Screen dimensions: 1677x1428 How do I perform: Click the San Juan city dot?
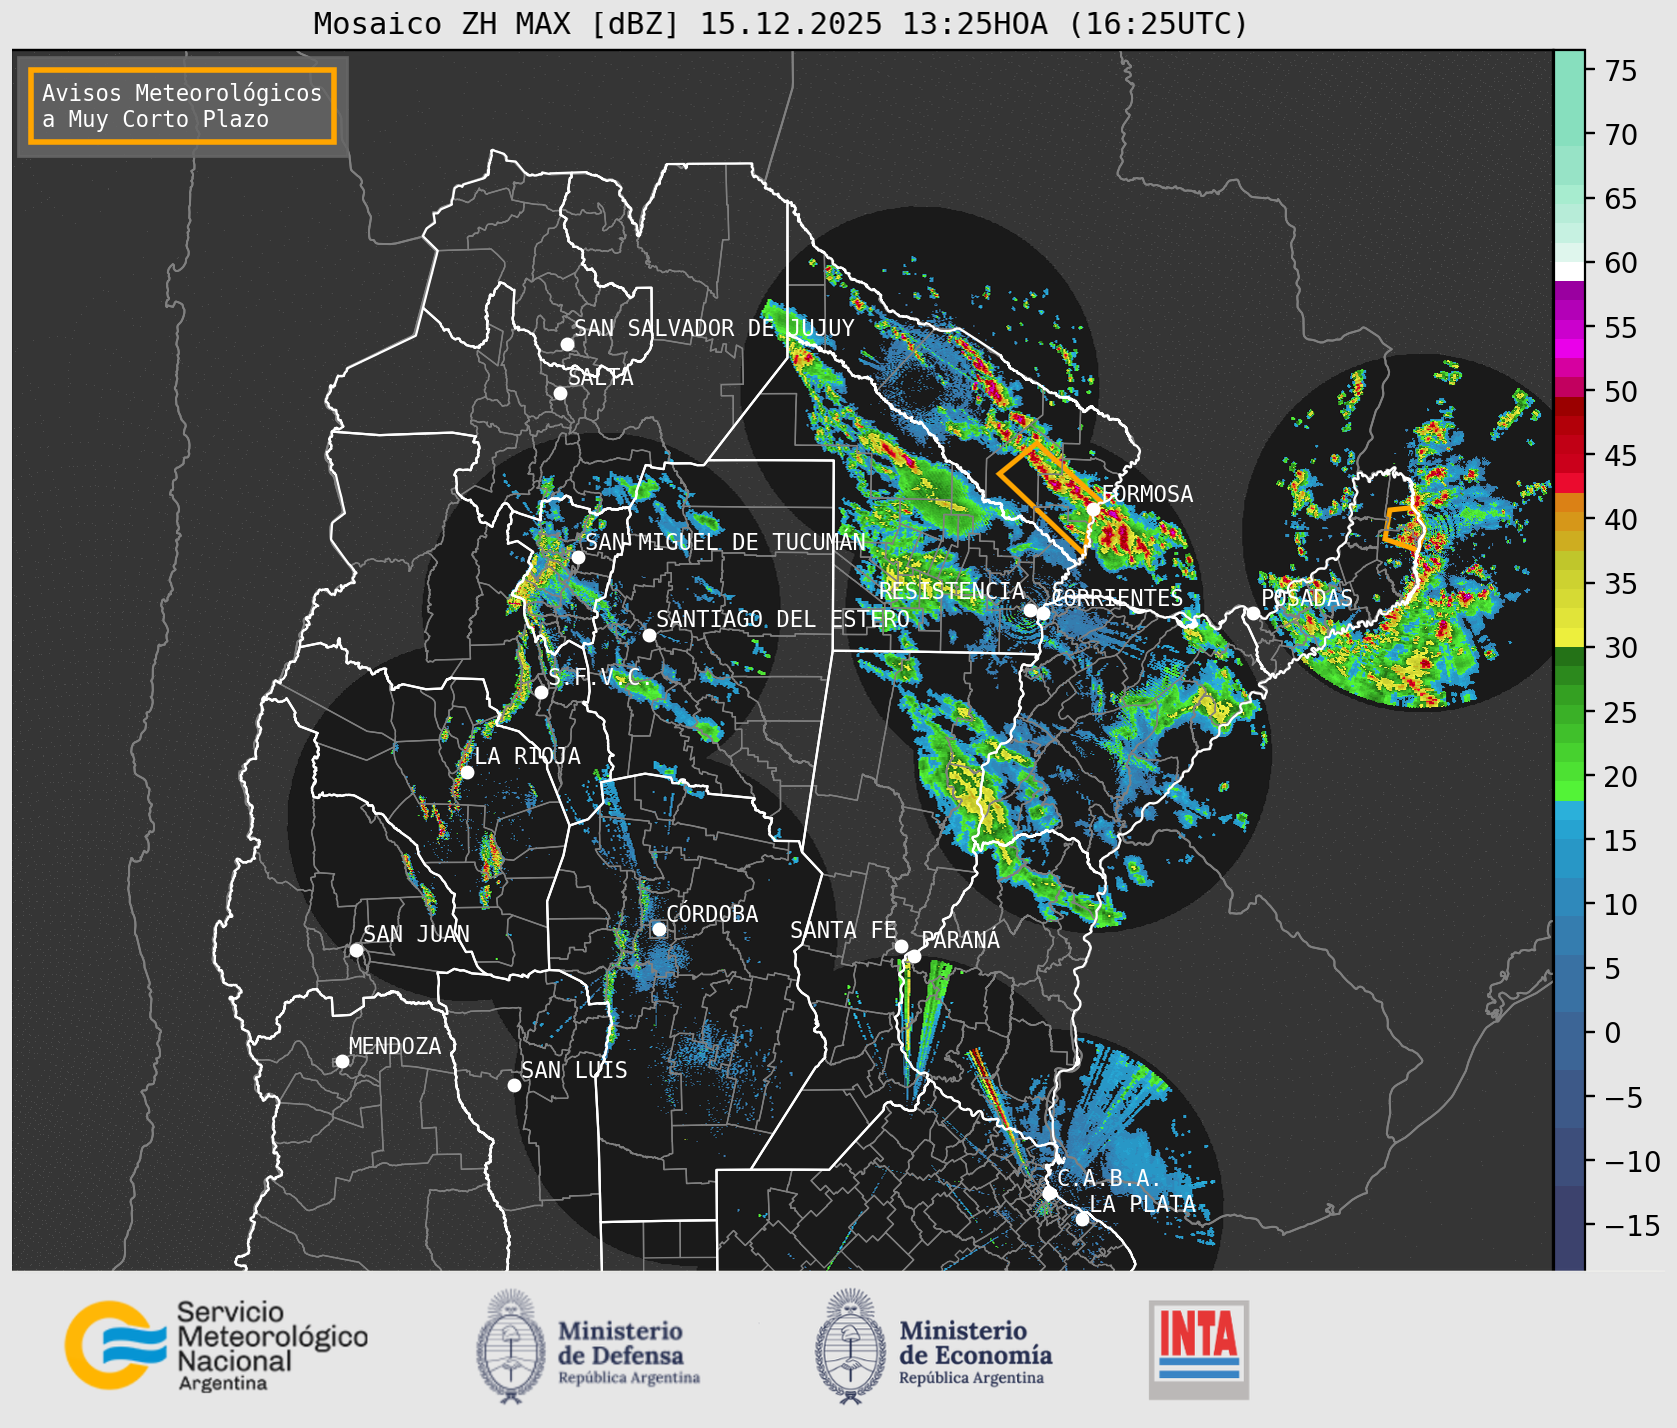click(x=356, y=950)
